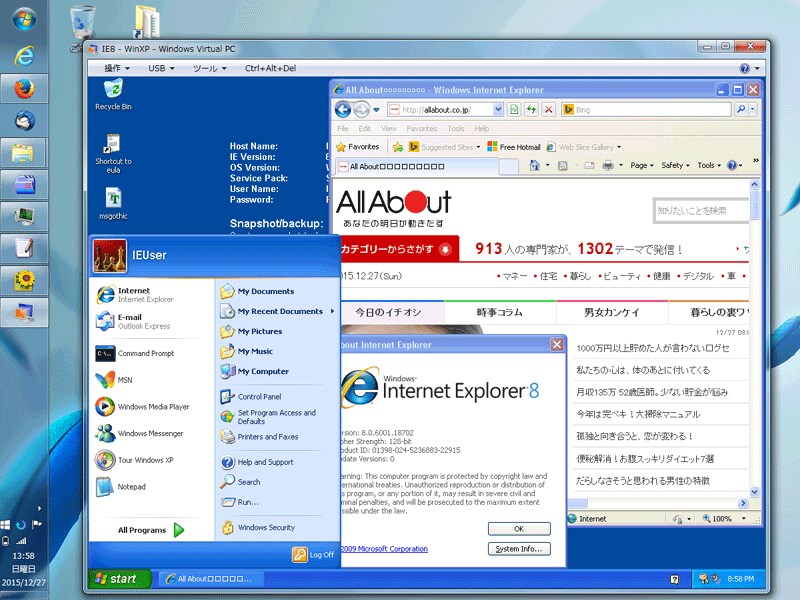Click the Compatibility View icon in IE
800x600 pixels.
(514, 109)
